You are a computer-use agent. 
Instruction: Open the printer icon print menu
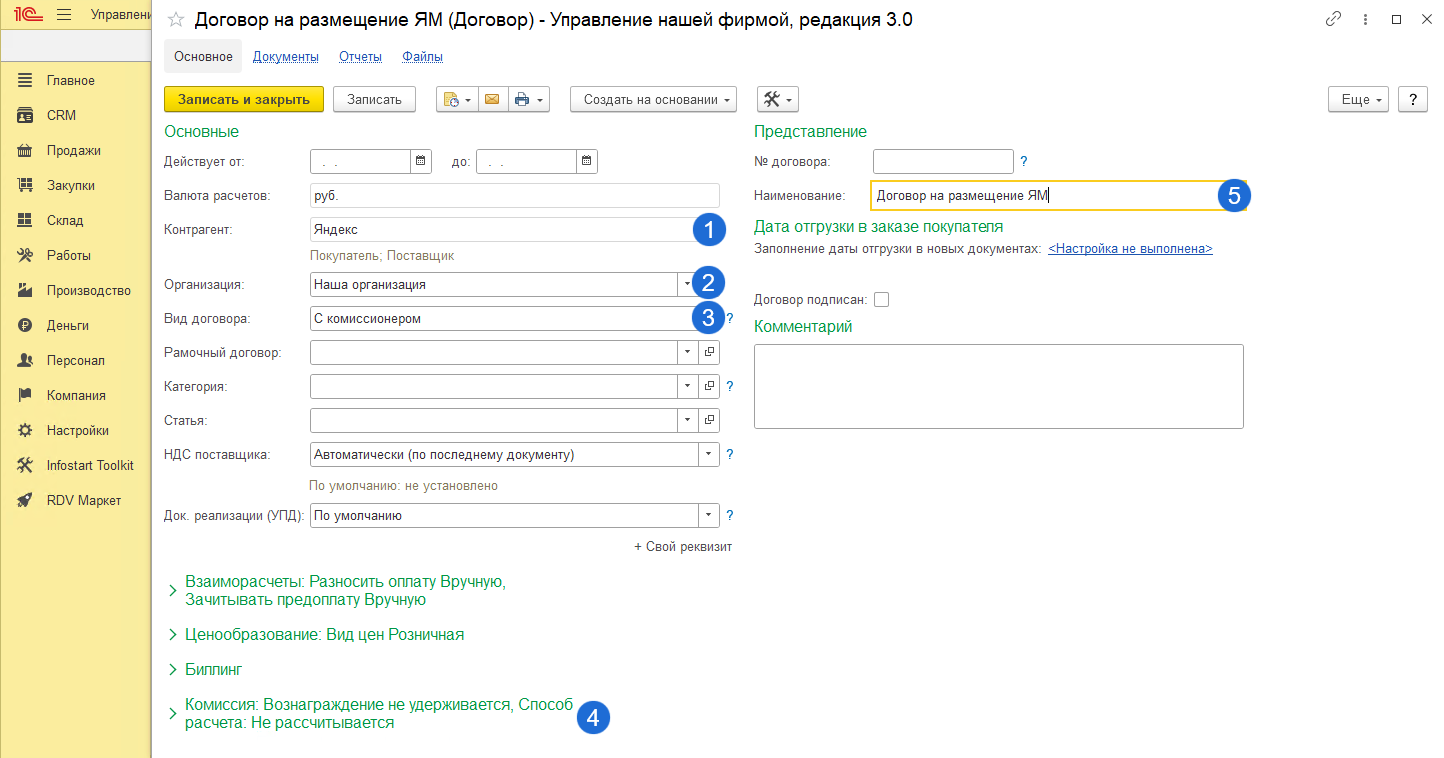[x=528, y=99]
